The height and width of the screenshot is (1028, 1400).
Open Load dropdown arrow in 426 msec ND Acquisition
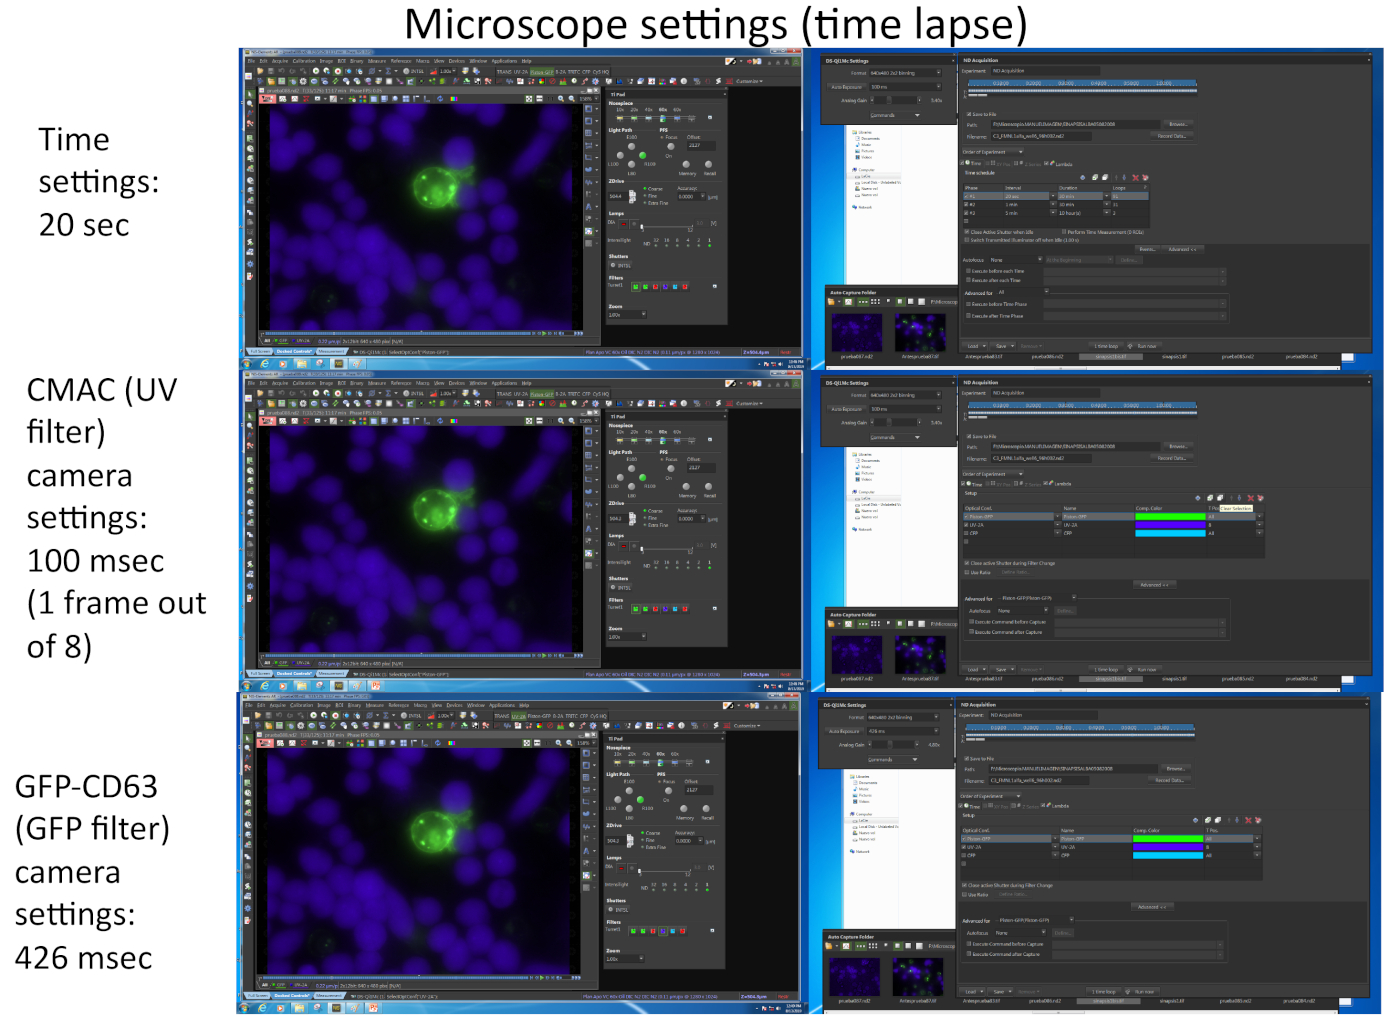(982, 991)
